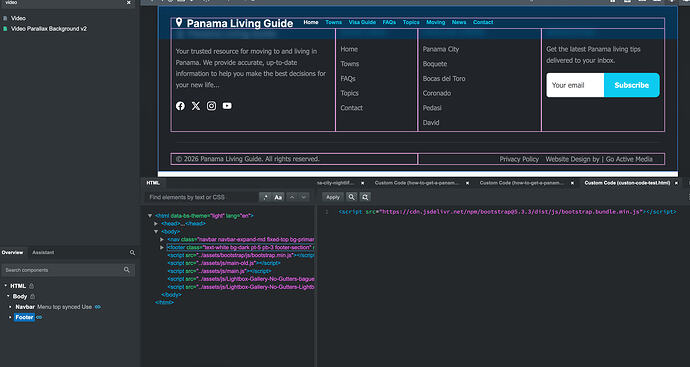Switch to the Overview tab

[x=12, y=253]
